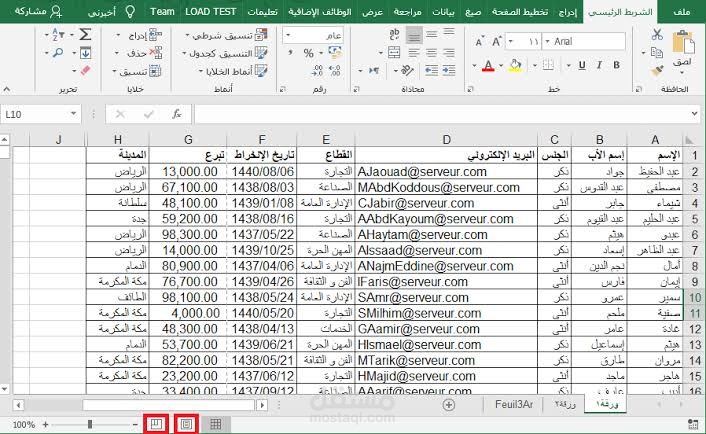Toggle Wrap Text in alignment group
The height and width of the screenshot is (434, 706).
point(394,34)
